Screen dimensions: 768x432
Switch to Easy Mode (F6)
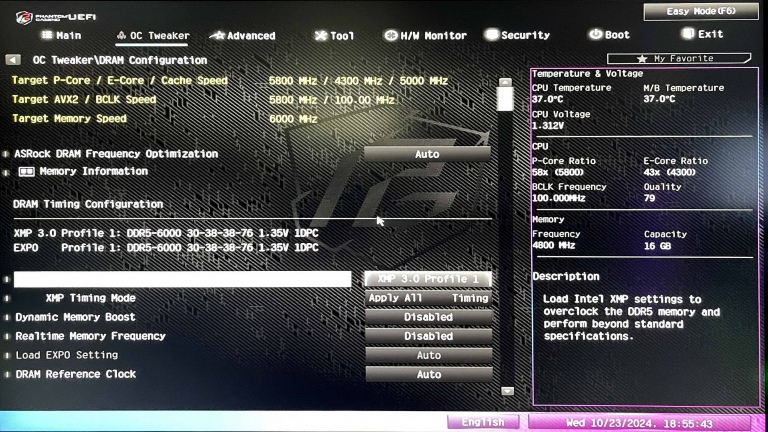click(x=701, y=11)
